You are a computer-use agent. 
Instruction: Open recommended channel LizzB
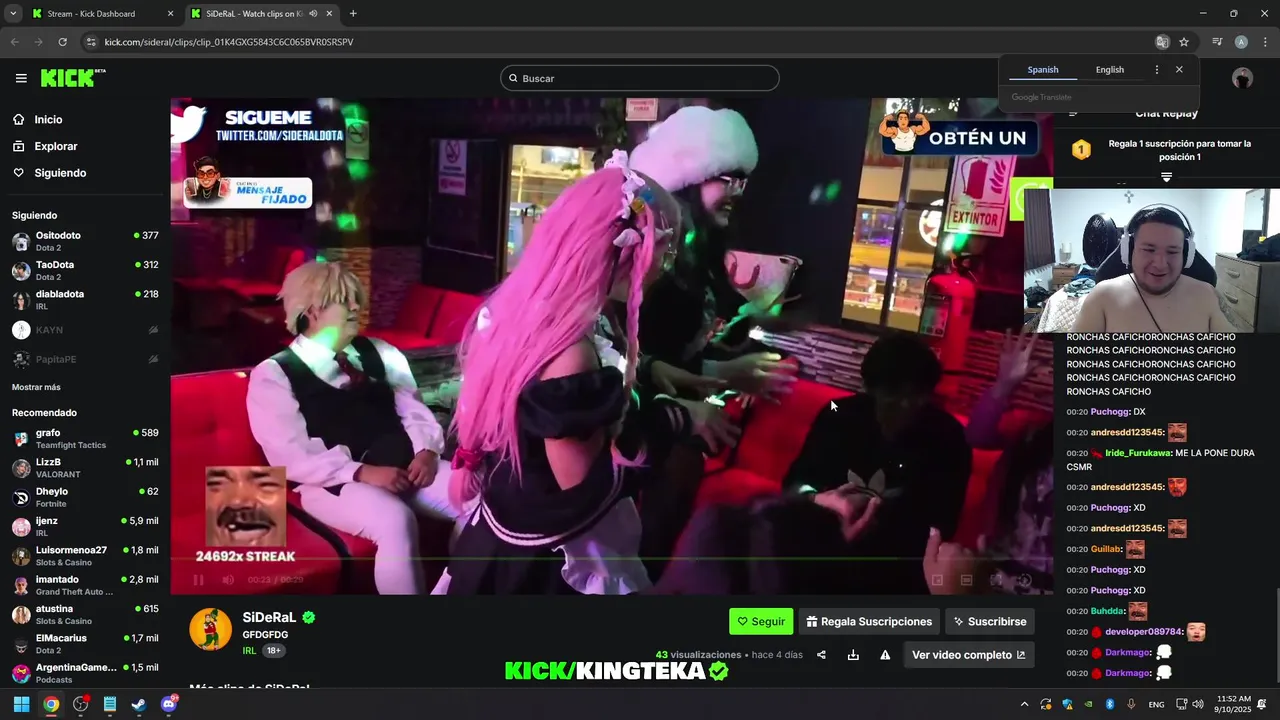[85, 467]
